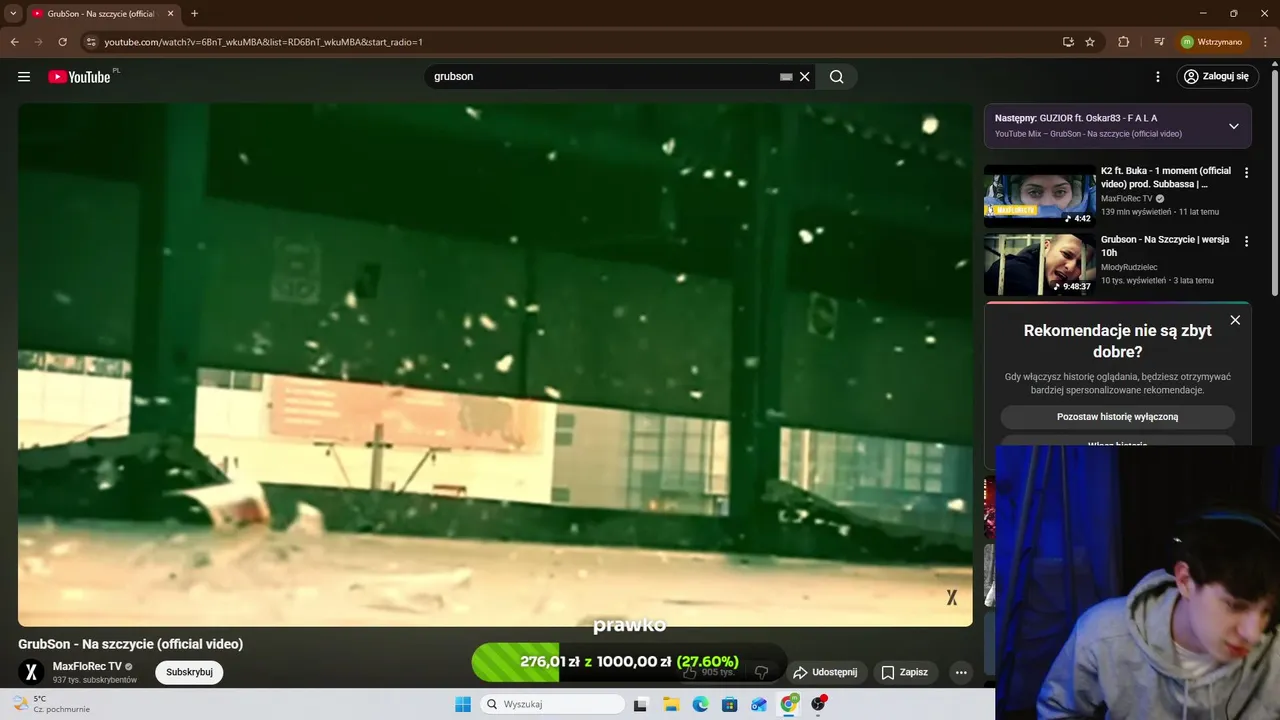Image resolution: width=1280 pixels, height=720 pixels.
Task: Bookmark this page with the star
Action: coord(1090,42)
